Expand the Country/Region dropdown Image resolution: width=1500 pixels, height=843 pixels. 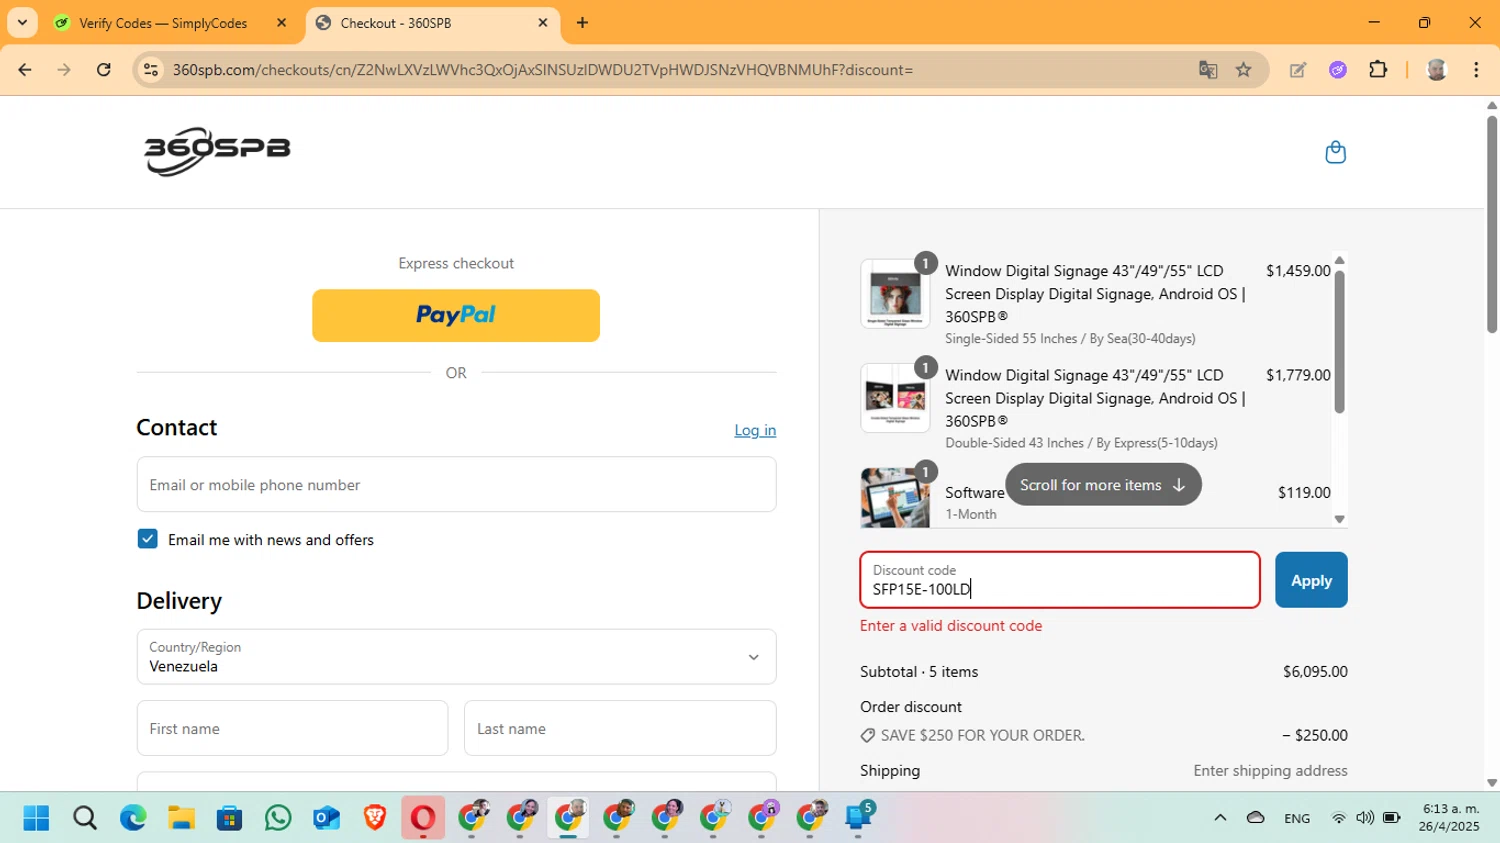point(456,657)
